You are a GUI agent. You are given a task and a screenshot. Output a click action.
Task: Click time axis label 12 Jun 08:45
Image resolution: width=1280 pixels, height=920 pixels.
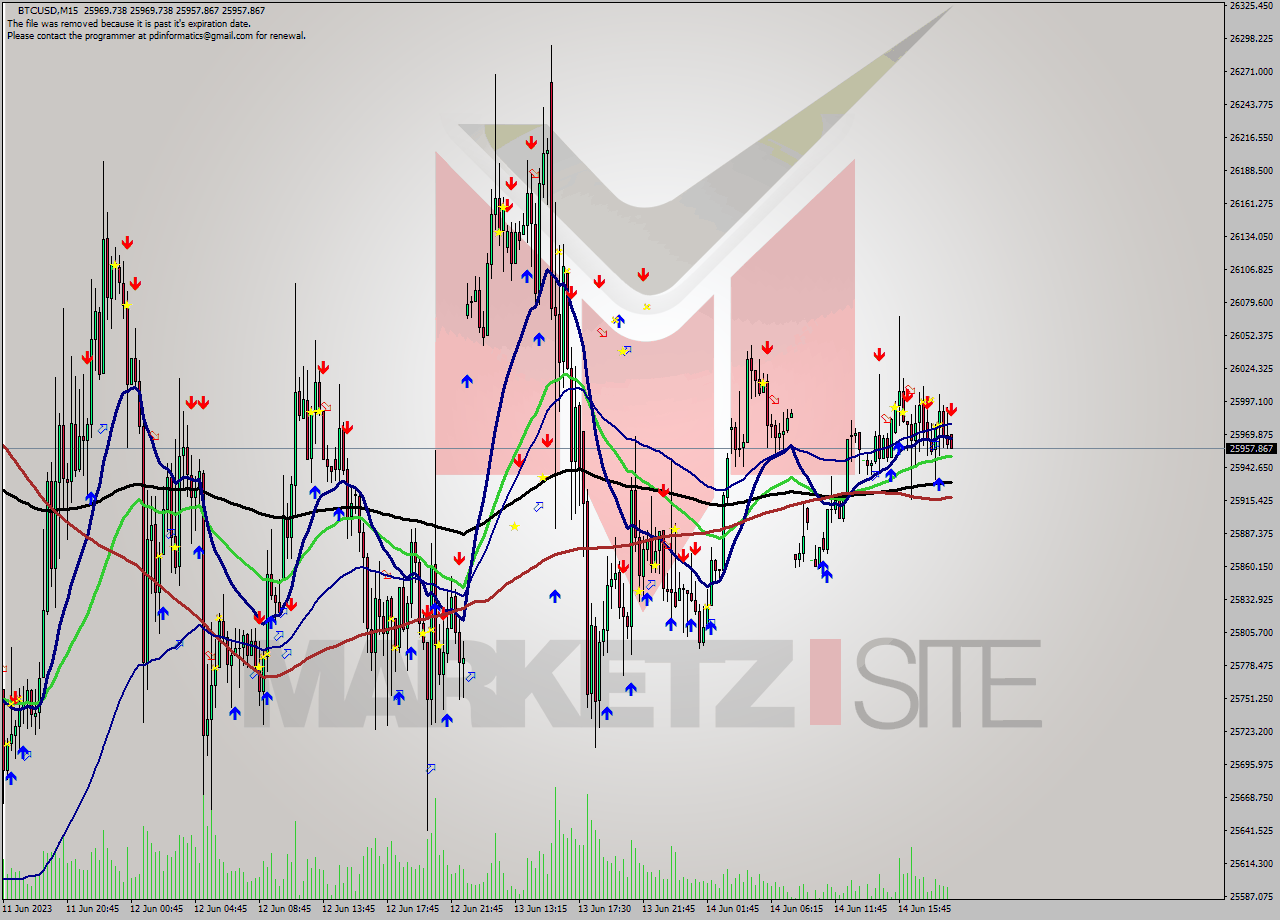[285, 909]
